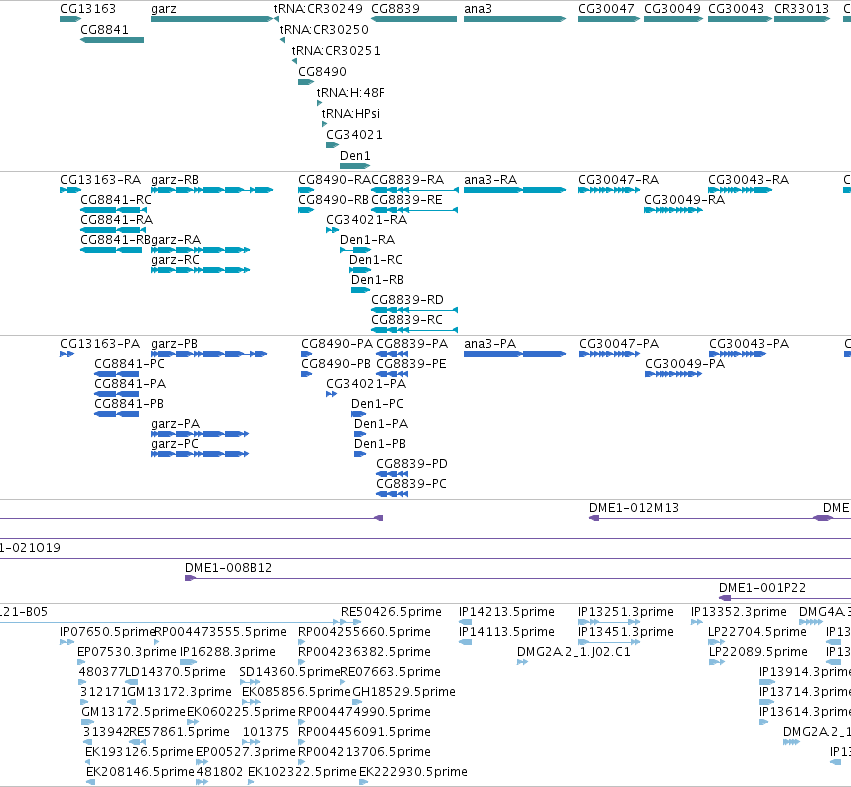Click the CG8490 gene label
The width and height of the screenshot is (851, 787).
[322, 72]
